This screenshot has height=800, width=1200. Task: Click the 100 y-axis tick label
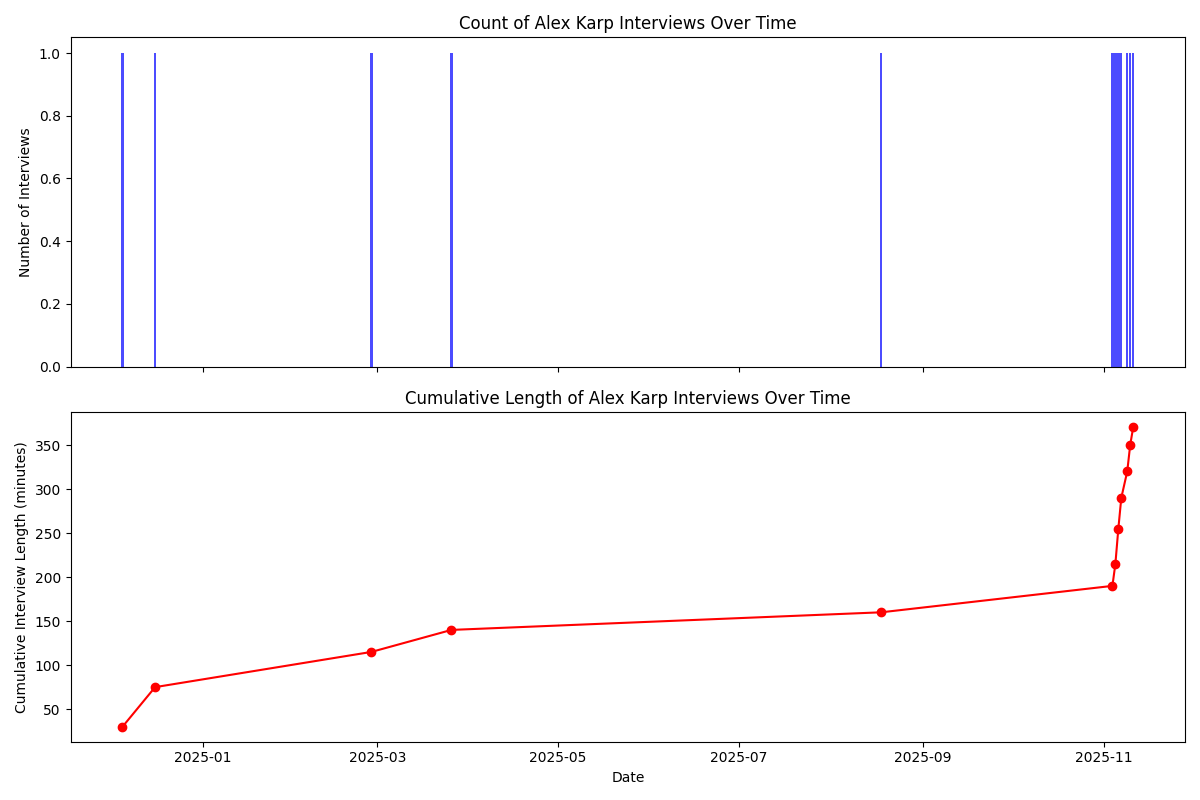pyautogui.click(x=49, y=665)
